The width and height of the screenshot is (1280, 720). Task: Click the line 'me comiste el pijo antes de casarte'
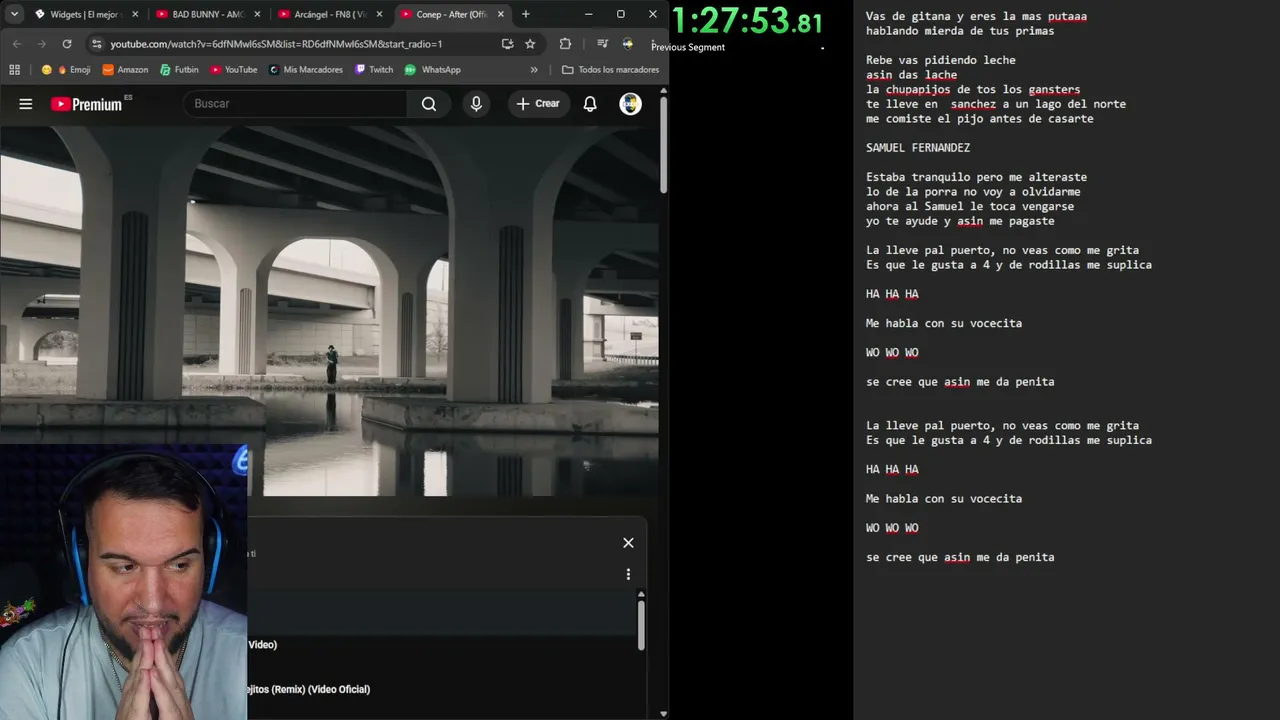point(980,119)
